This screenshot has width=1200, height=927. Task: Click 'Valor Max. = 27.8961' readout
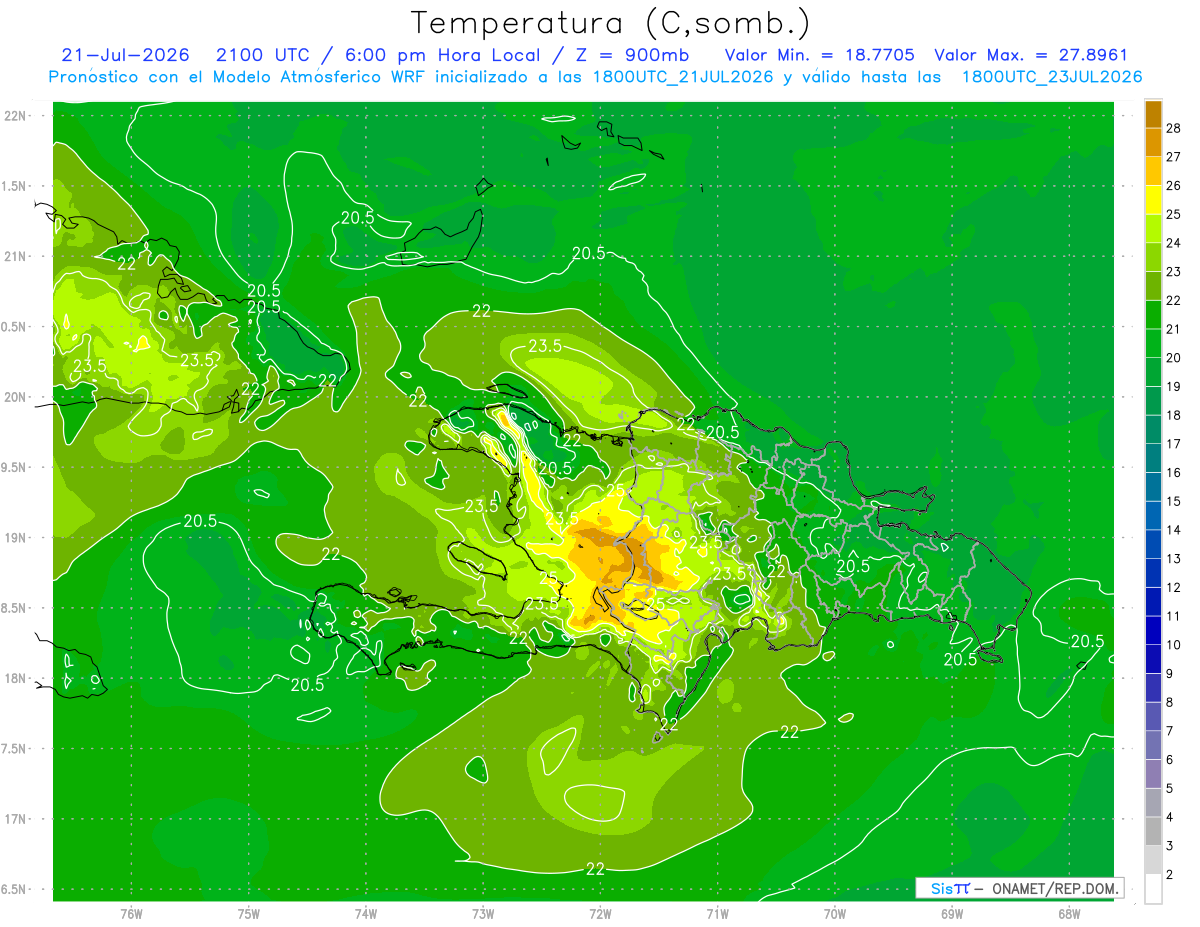coord(1031,55)
